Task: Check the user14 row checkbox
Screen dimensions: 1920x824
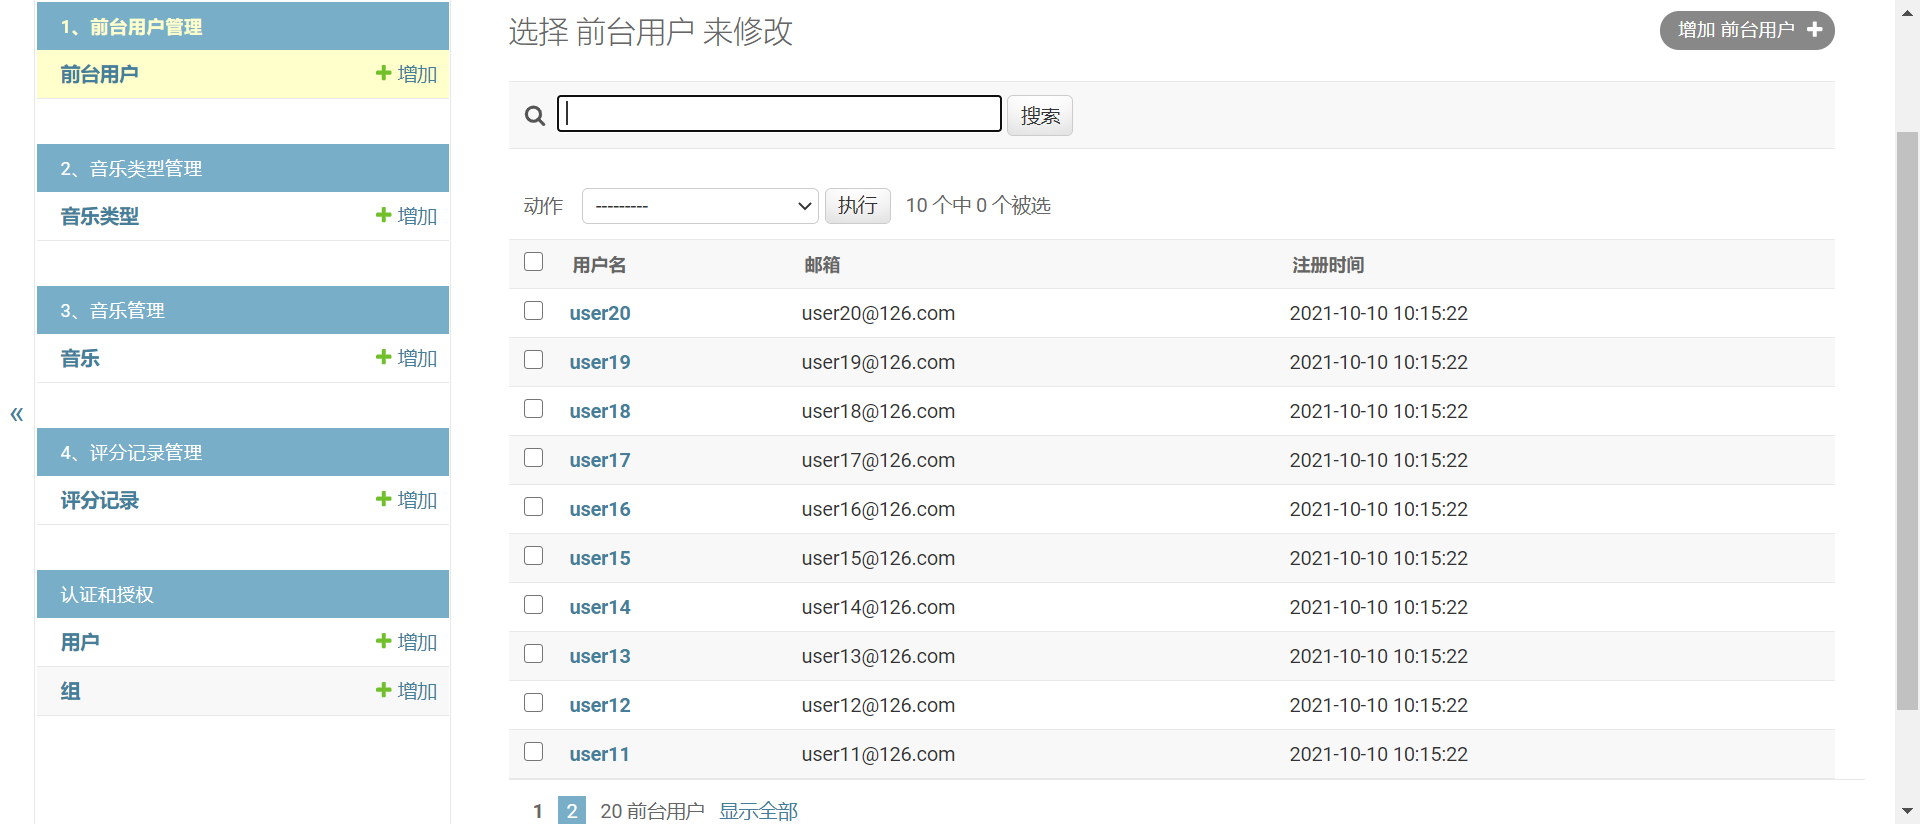Action: coord(534,605)
